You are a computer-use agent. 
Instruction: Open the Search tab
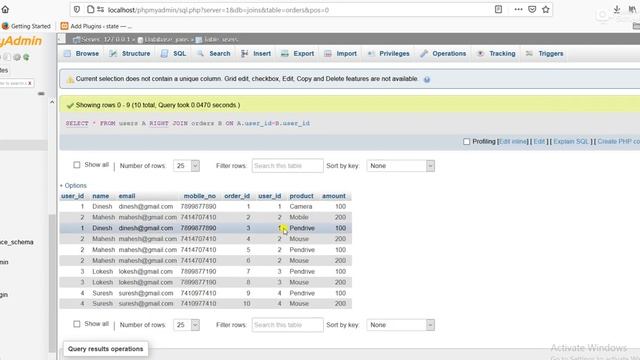[x=213, y=53]
